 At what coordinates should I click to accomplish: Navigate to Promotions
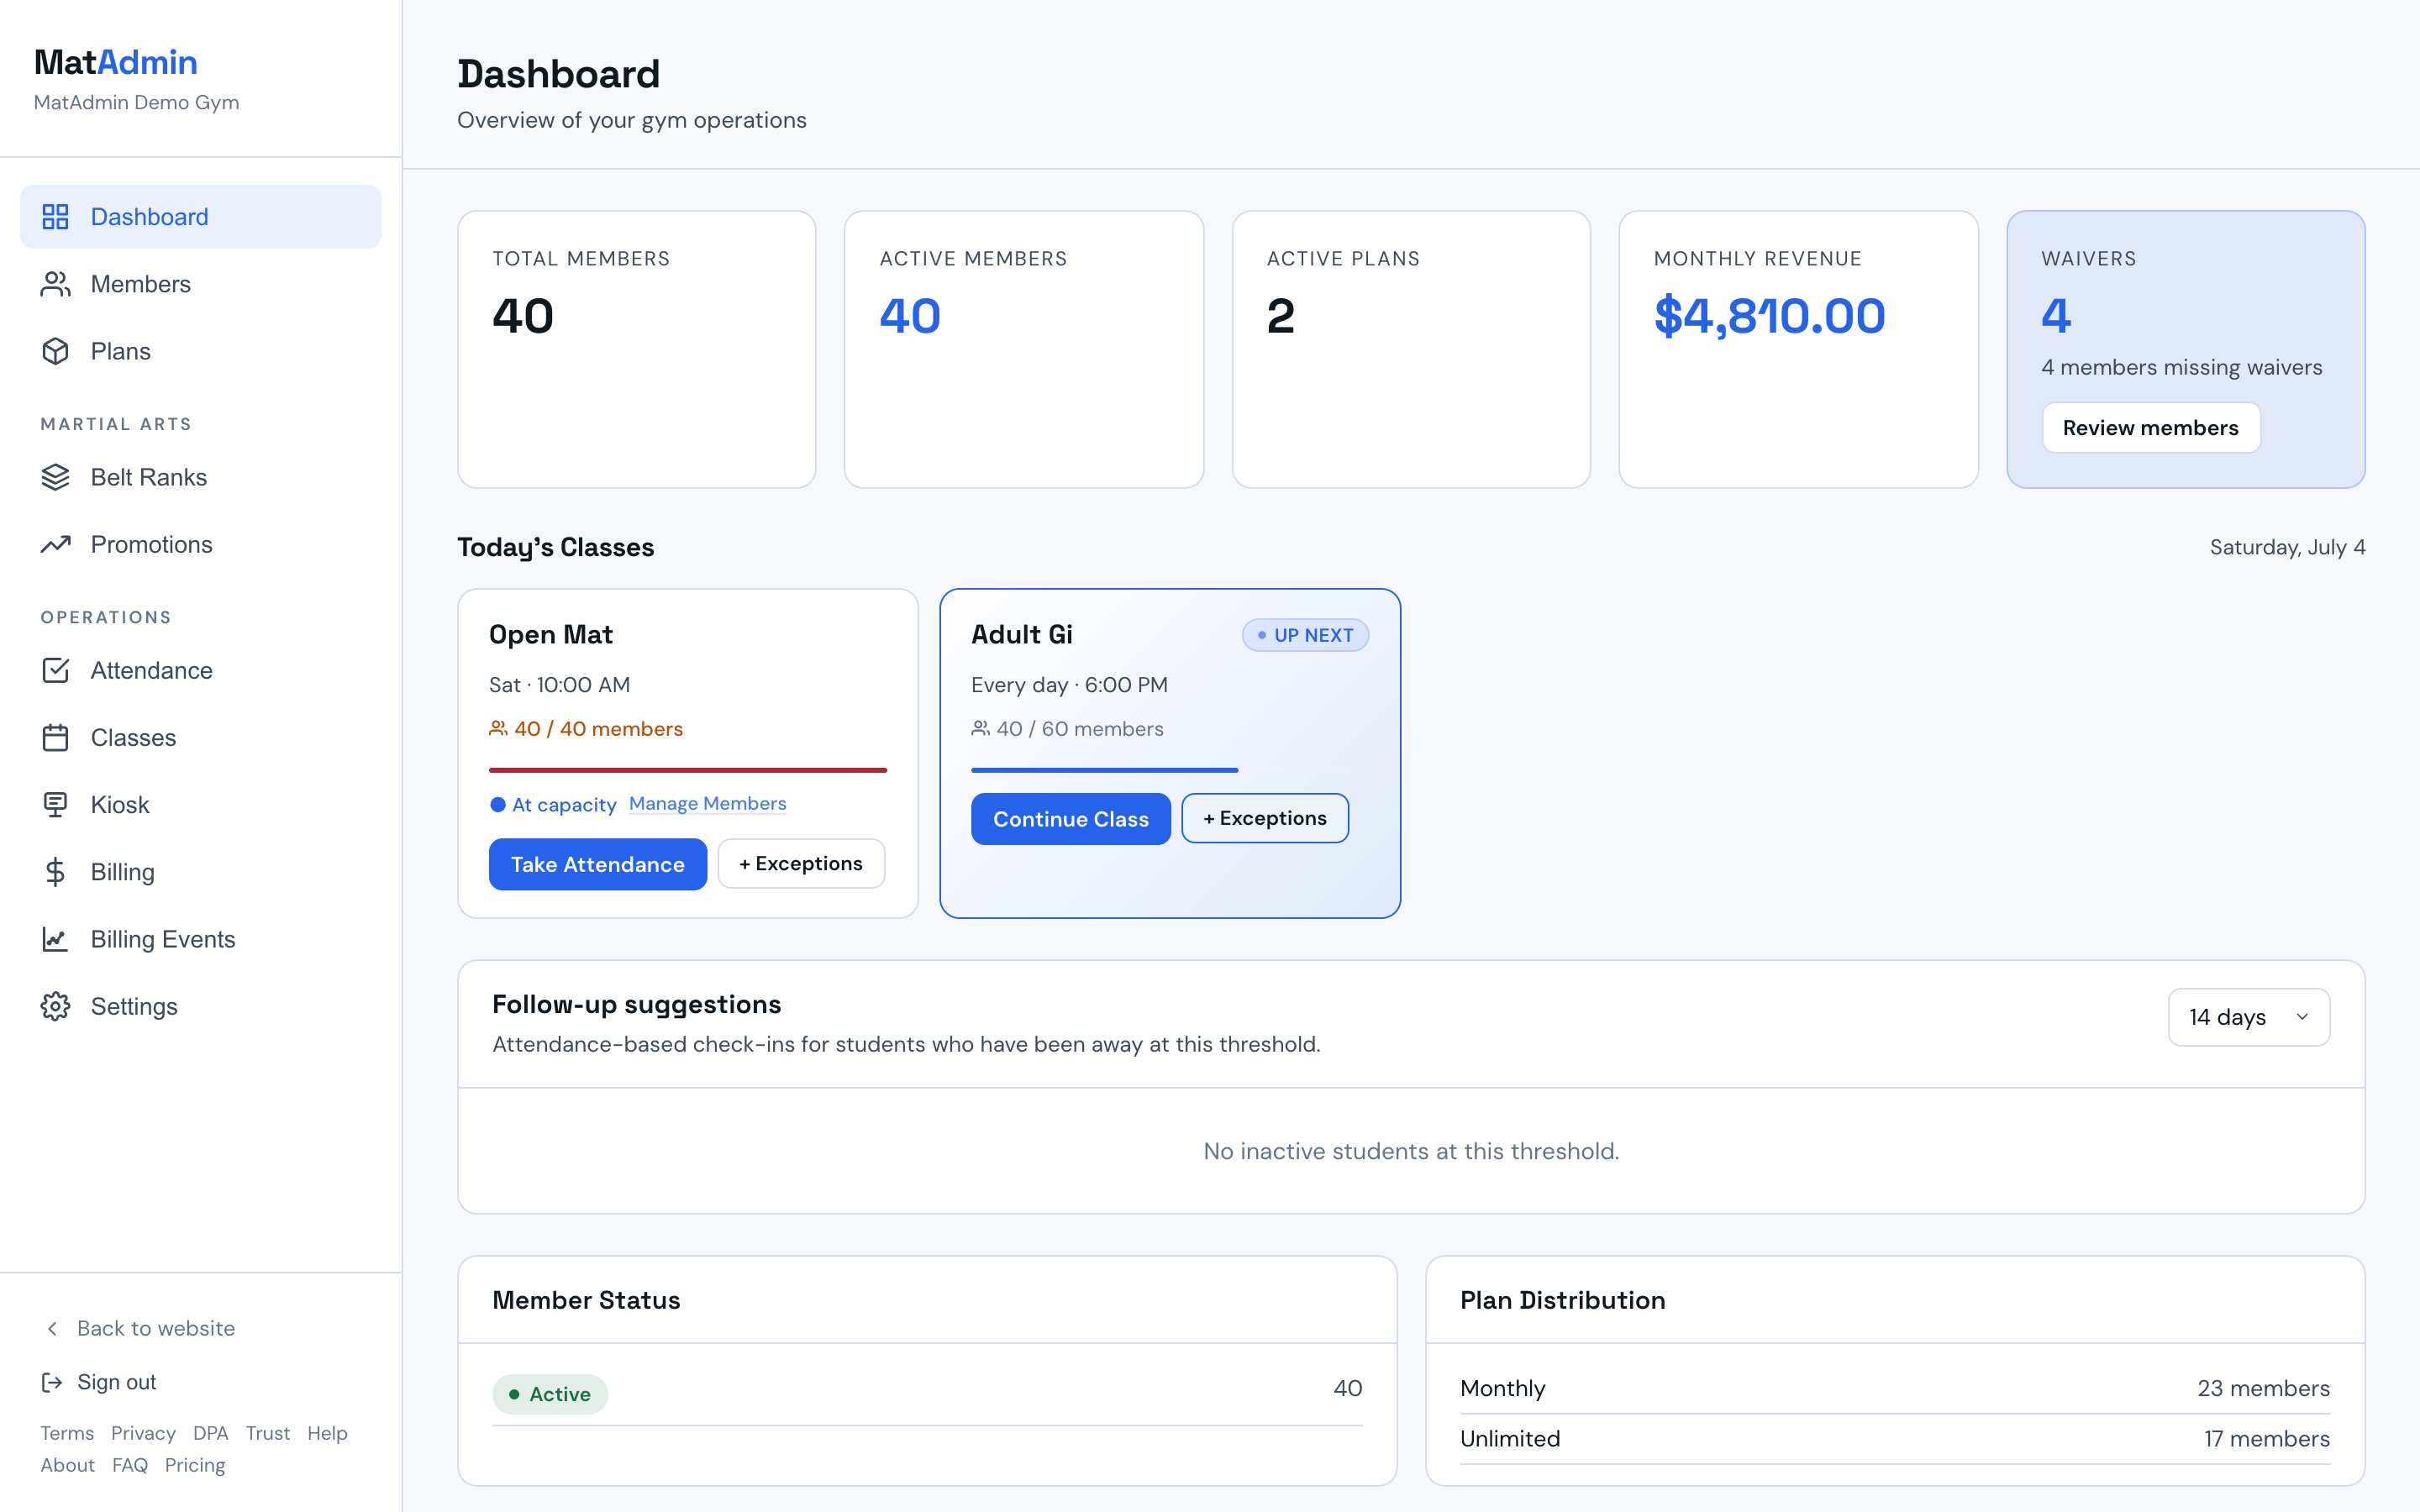[200, 544]
